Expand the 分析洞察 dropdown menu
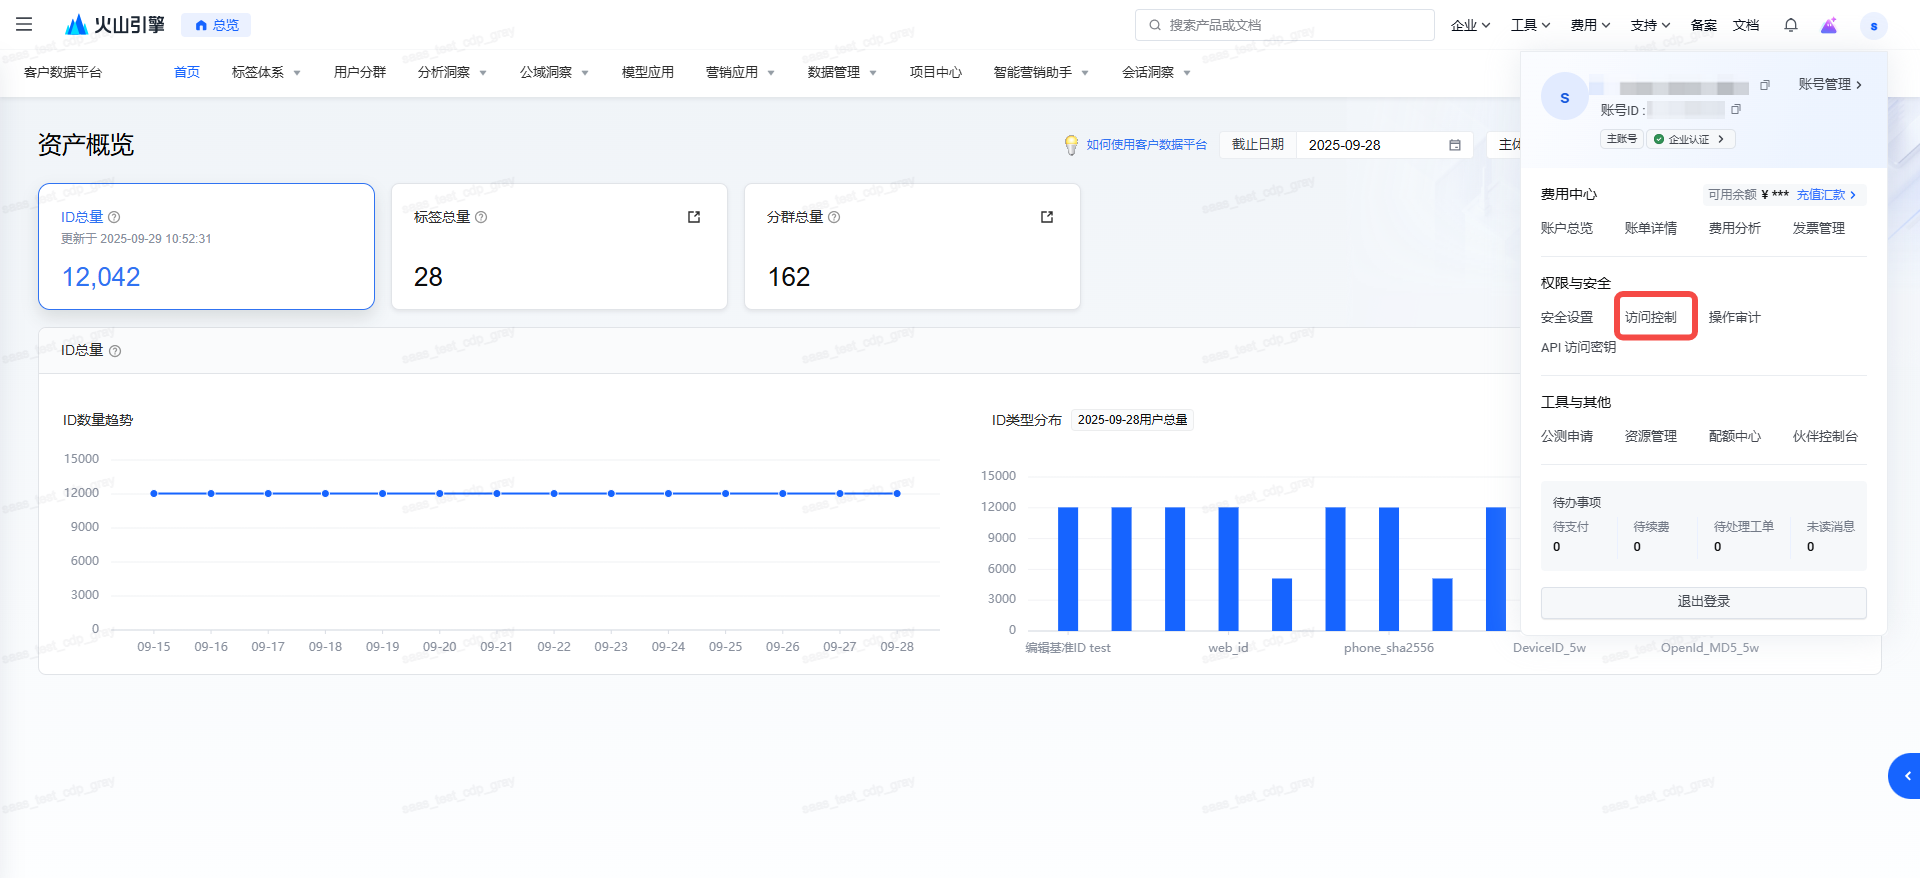The image size is (1920, 878). (x=452, y=72)
